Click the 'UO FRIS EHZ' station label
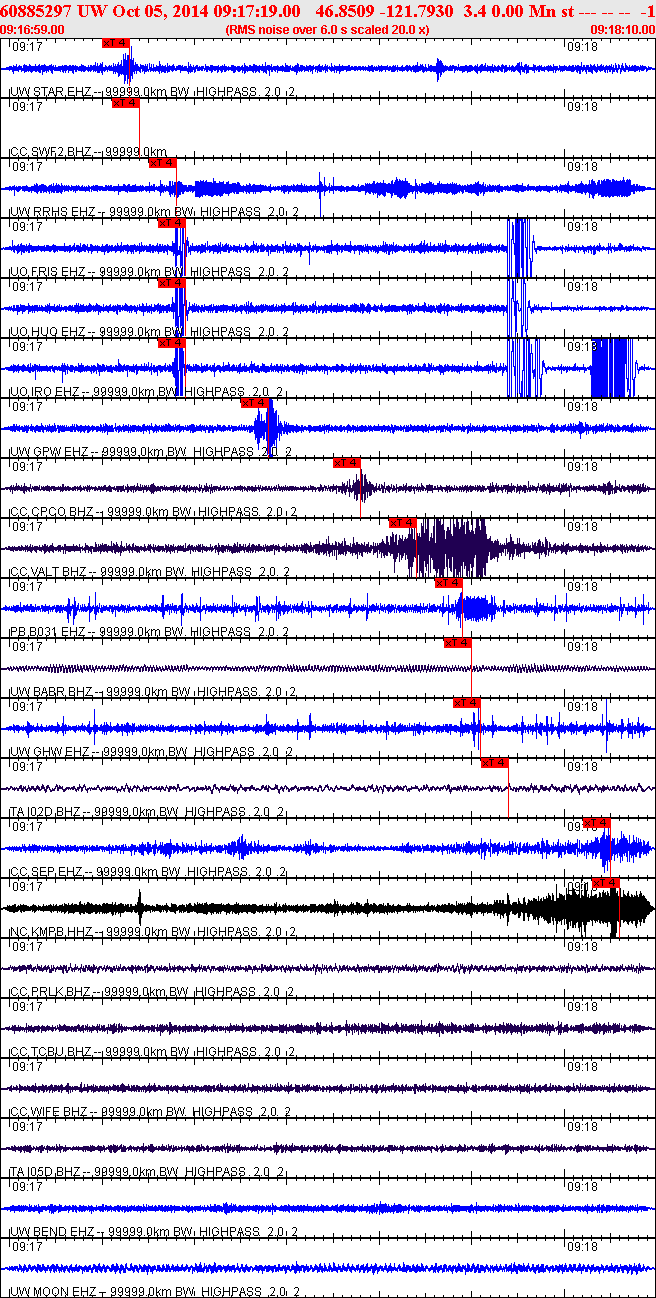 coord(51,272)
